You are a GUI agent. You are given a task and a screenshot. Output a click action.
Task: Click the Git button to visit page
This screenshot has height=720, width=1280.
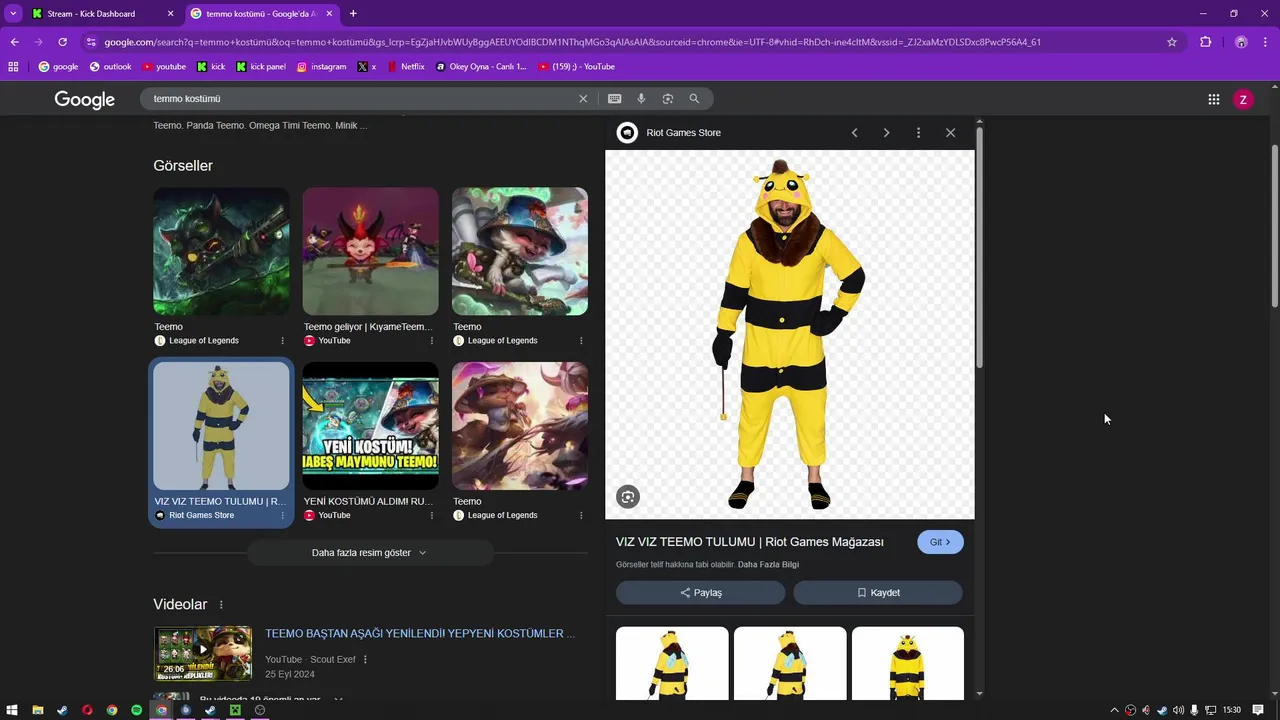(940, 542)
